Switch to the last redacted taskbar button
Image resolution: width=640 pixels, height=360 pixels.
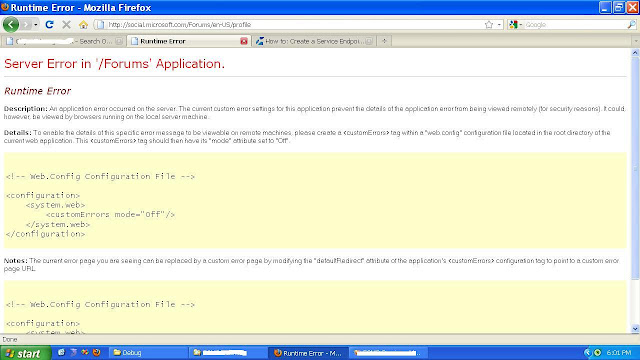(389, 353)
